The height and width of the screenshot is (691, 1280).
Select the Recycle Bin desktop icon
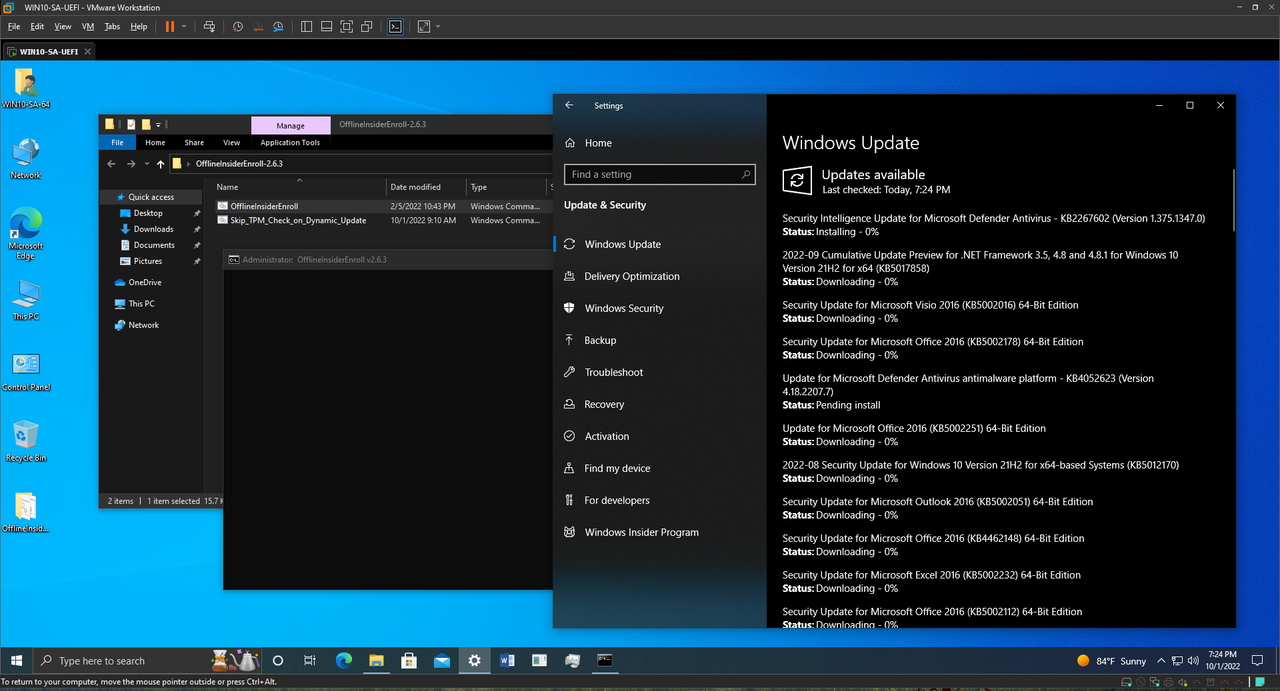(x=26, y=442)
